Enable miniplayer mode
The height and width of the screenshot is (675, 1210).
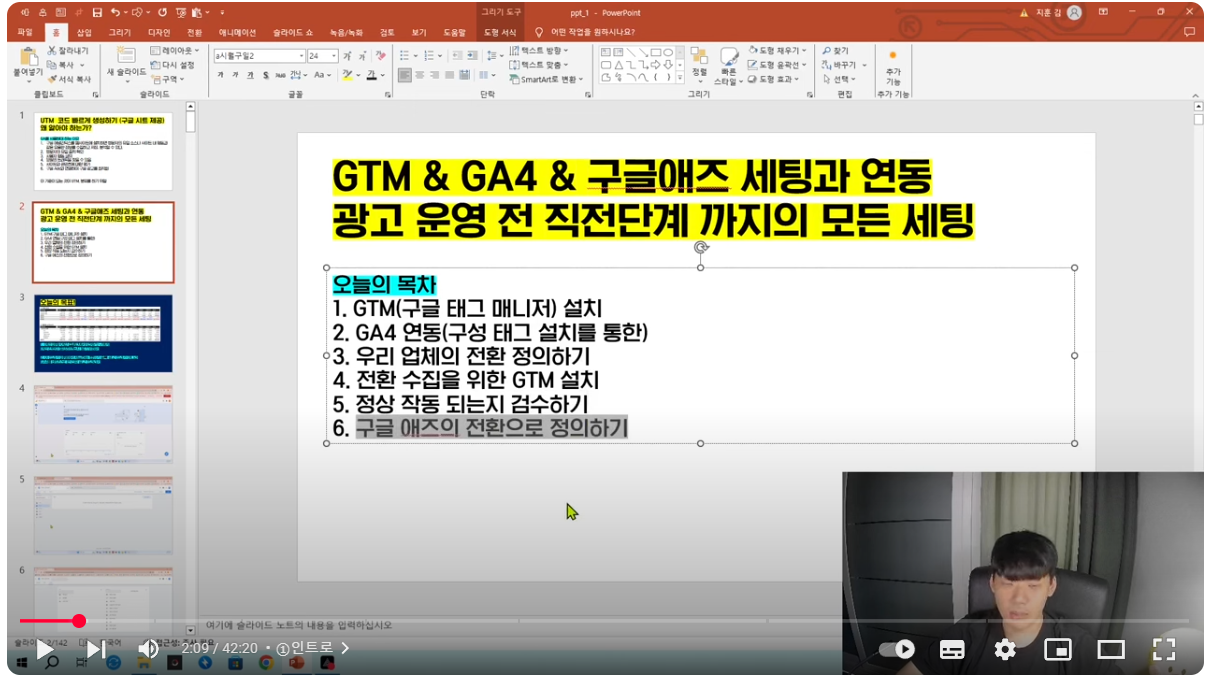click(1058, 649)
